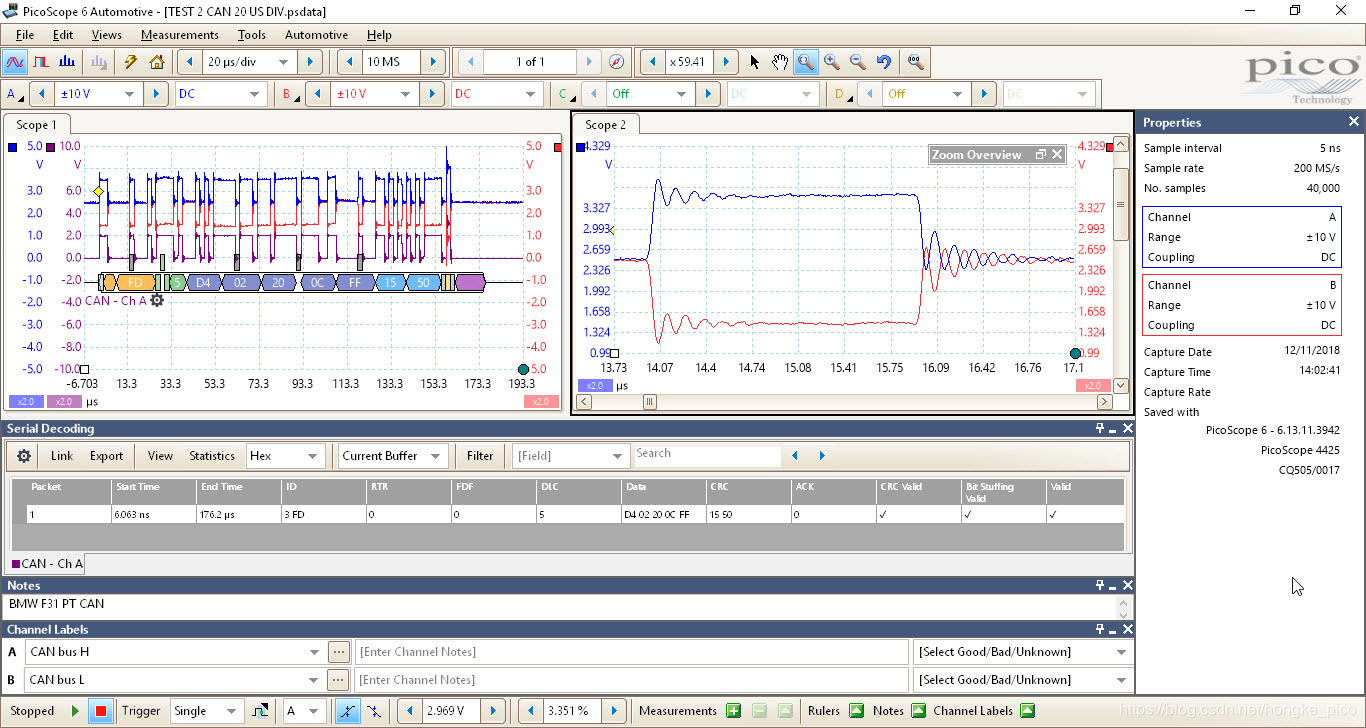The height and width of the screenshot is (728, 1366).
Task: Decrease zoom factor x59.41 left arrow
Action: click(652, 62)
